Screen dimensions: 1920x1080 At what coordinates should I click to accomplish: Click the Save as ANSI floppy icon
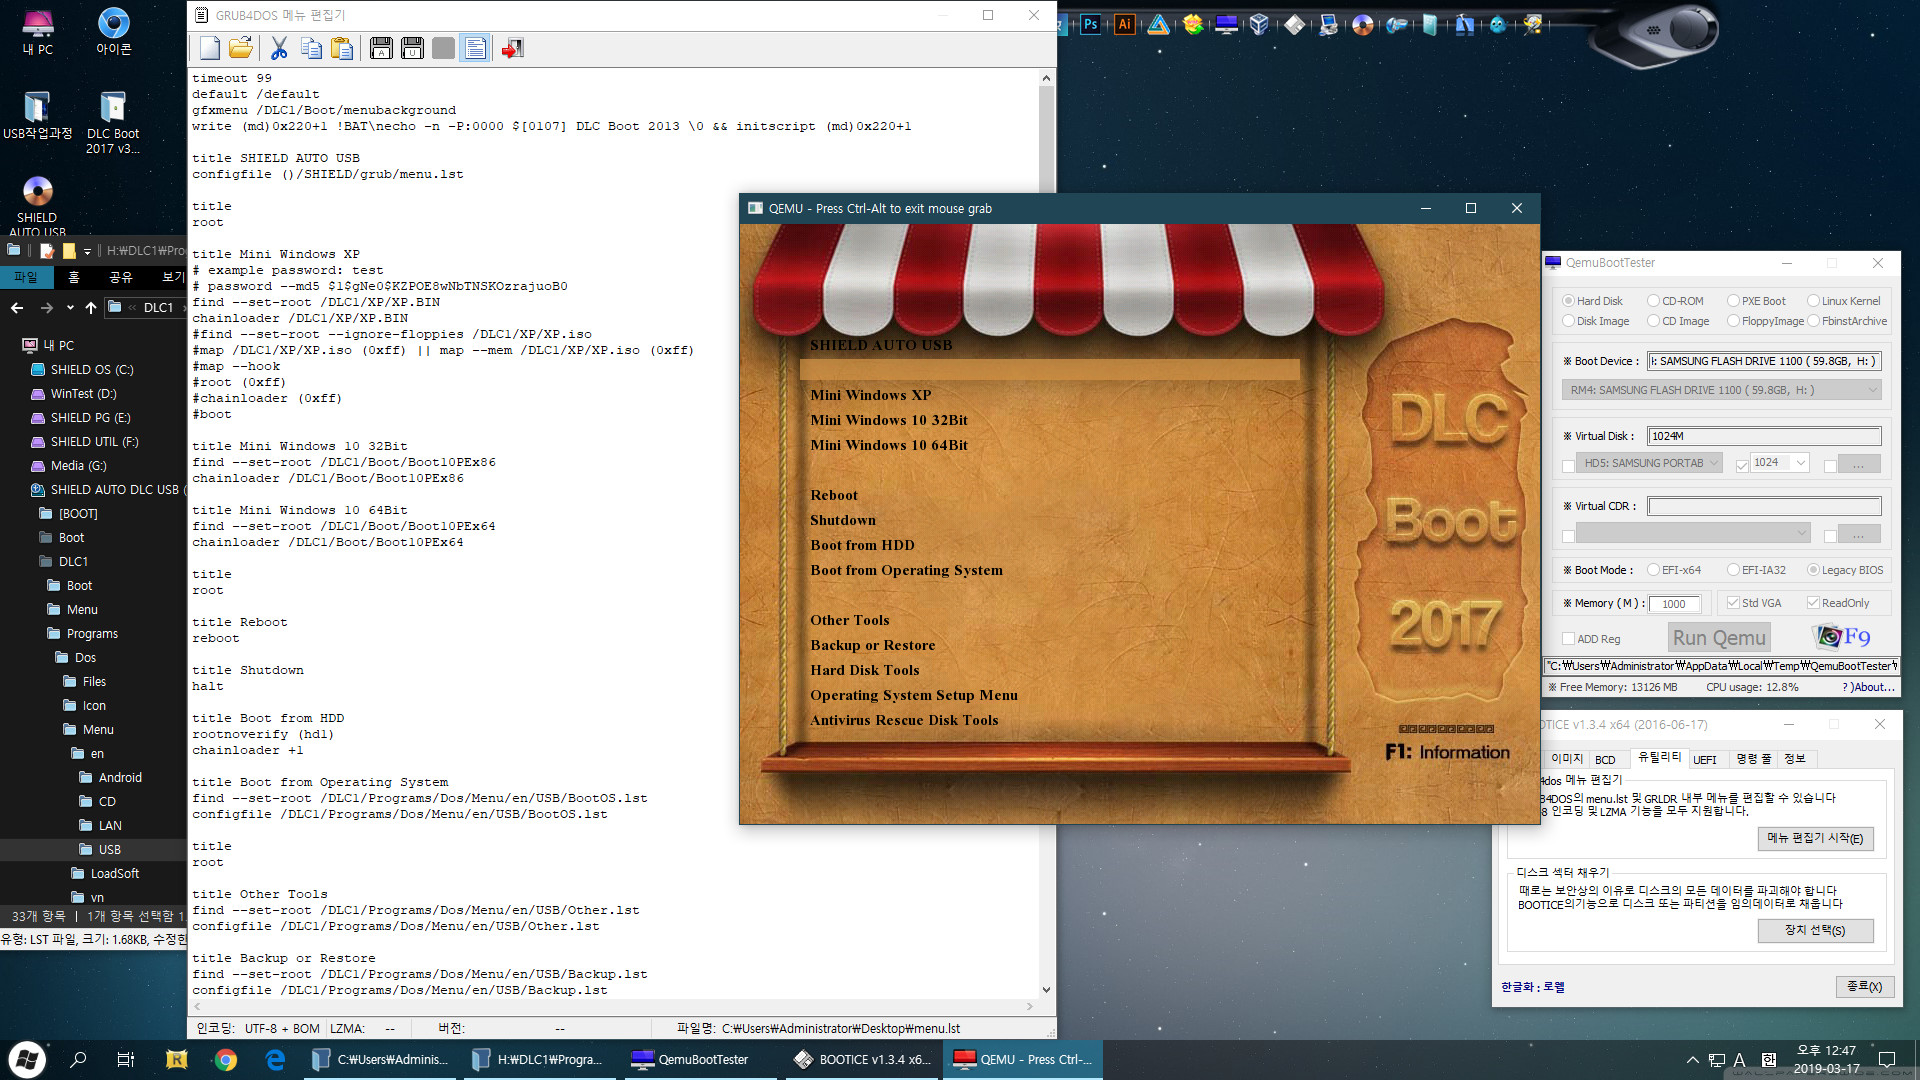pos(381,48)
